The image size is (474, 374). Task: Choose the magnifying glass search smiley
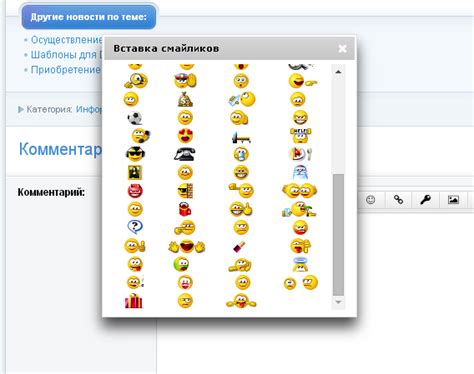click(136, 81)
